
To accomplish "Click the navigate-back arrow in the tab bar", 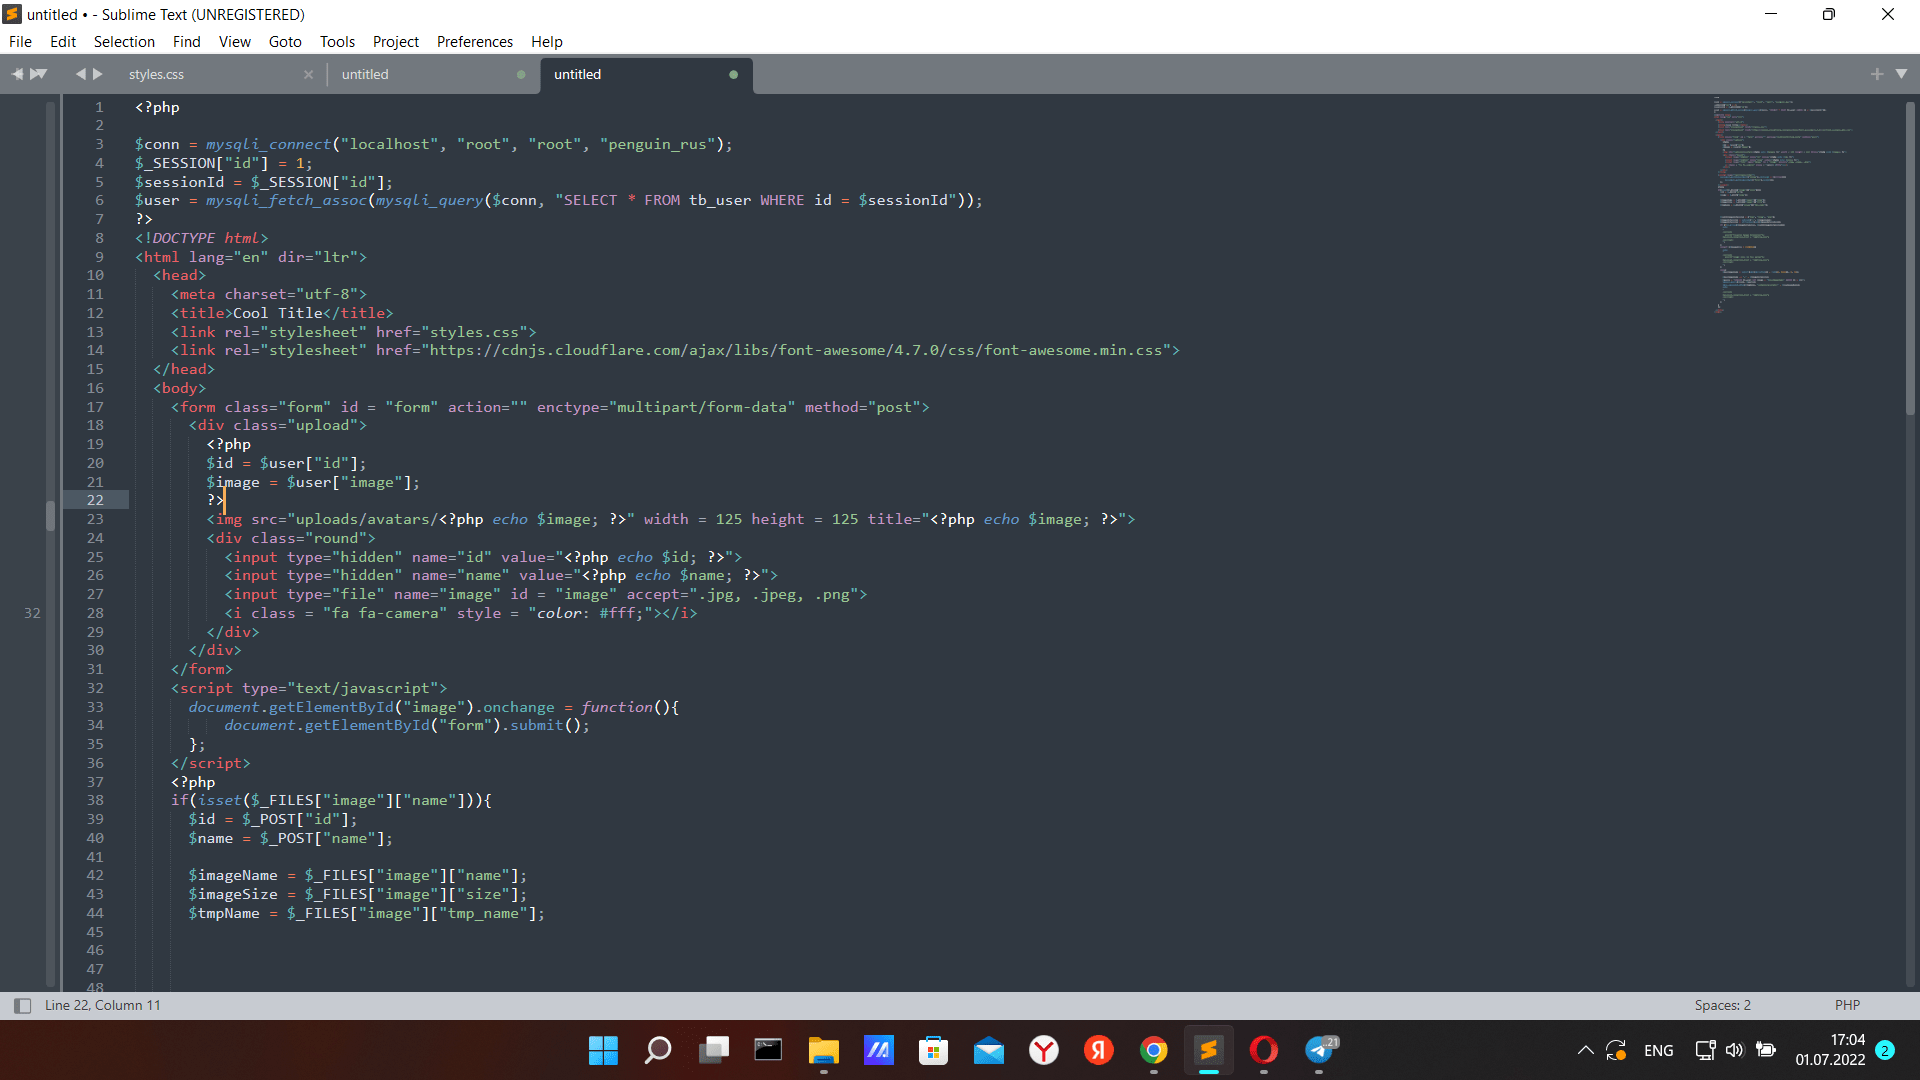I will [x=80, y=73].
